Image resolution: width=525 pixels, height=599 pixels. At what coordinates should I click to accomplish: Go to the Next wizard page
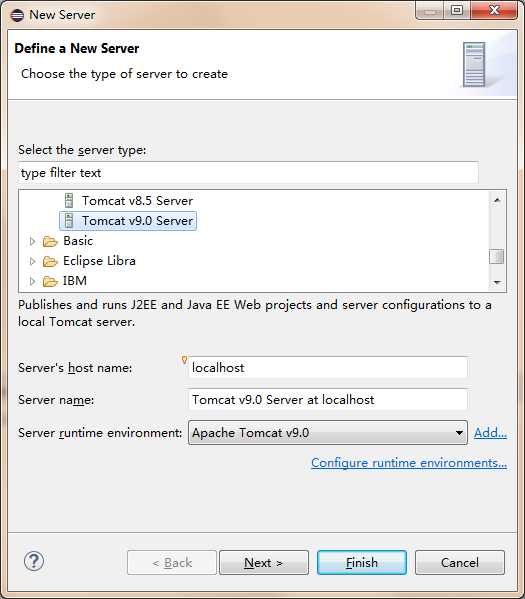point(264,563)
